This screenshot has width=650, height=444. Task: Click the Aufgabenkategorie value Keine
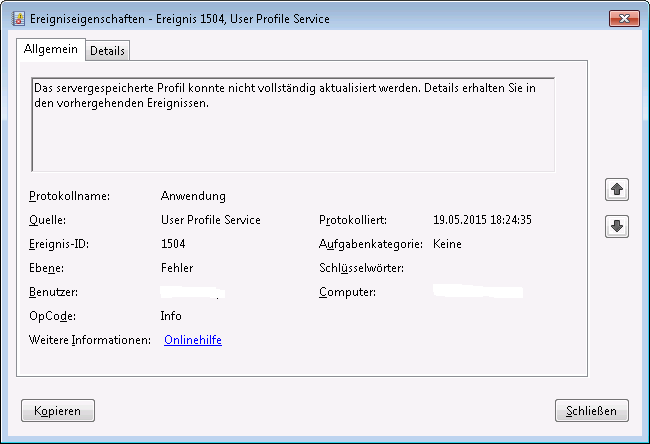coord(447,244)
